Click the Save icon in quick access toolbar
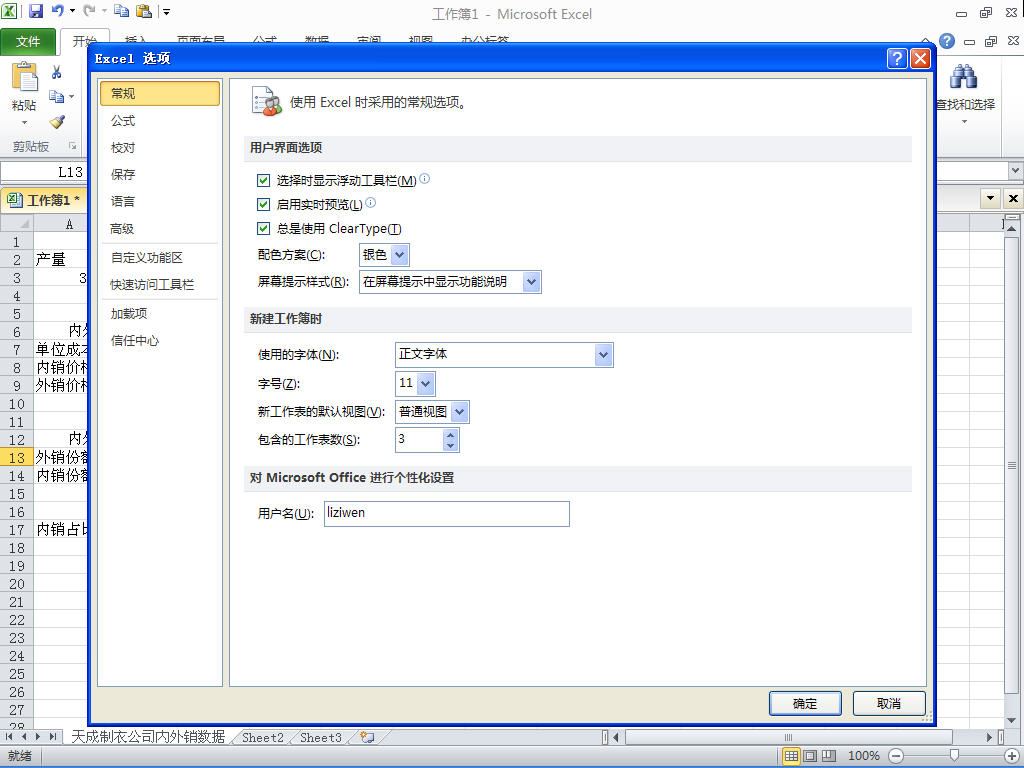 (x=35, y=11)
